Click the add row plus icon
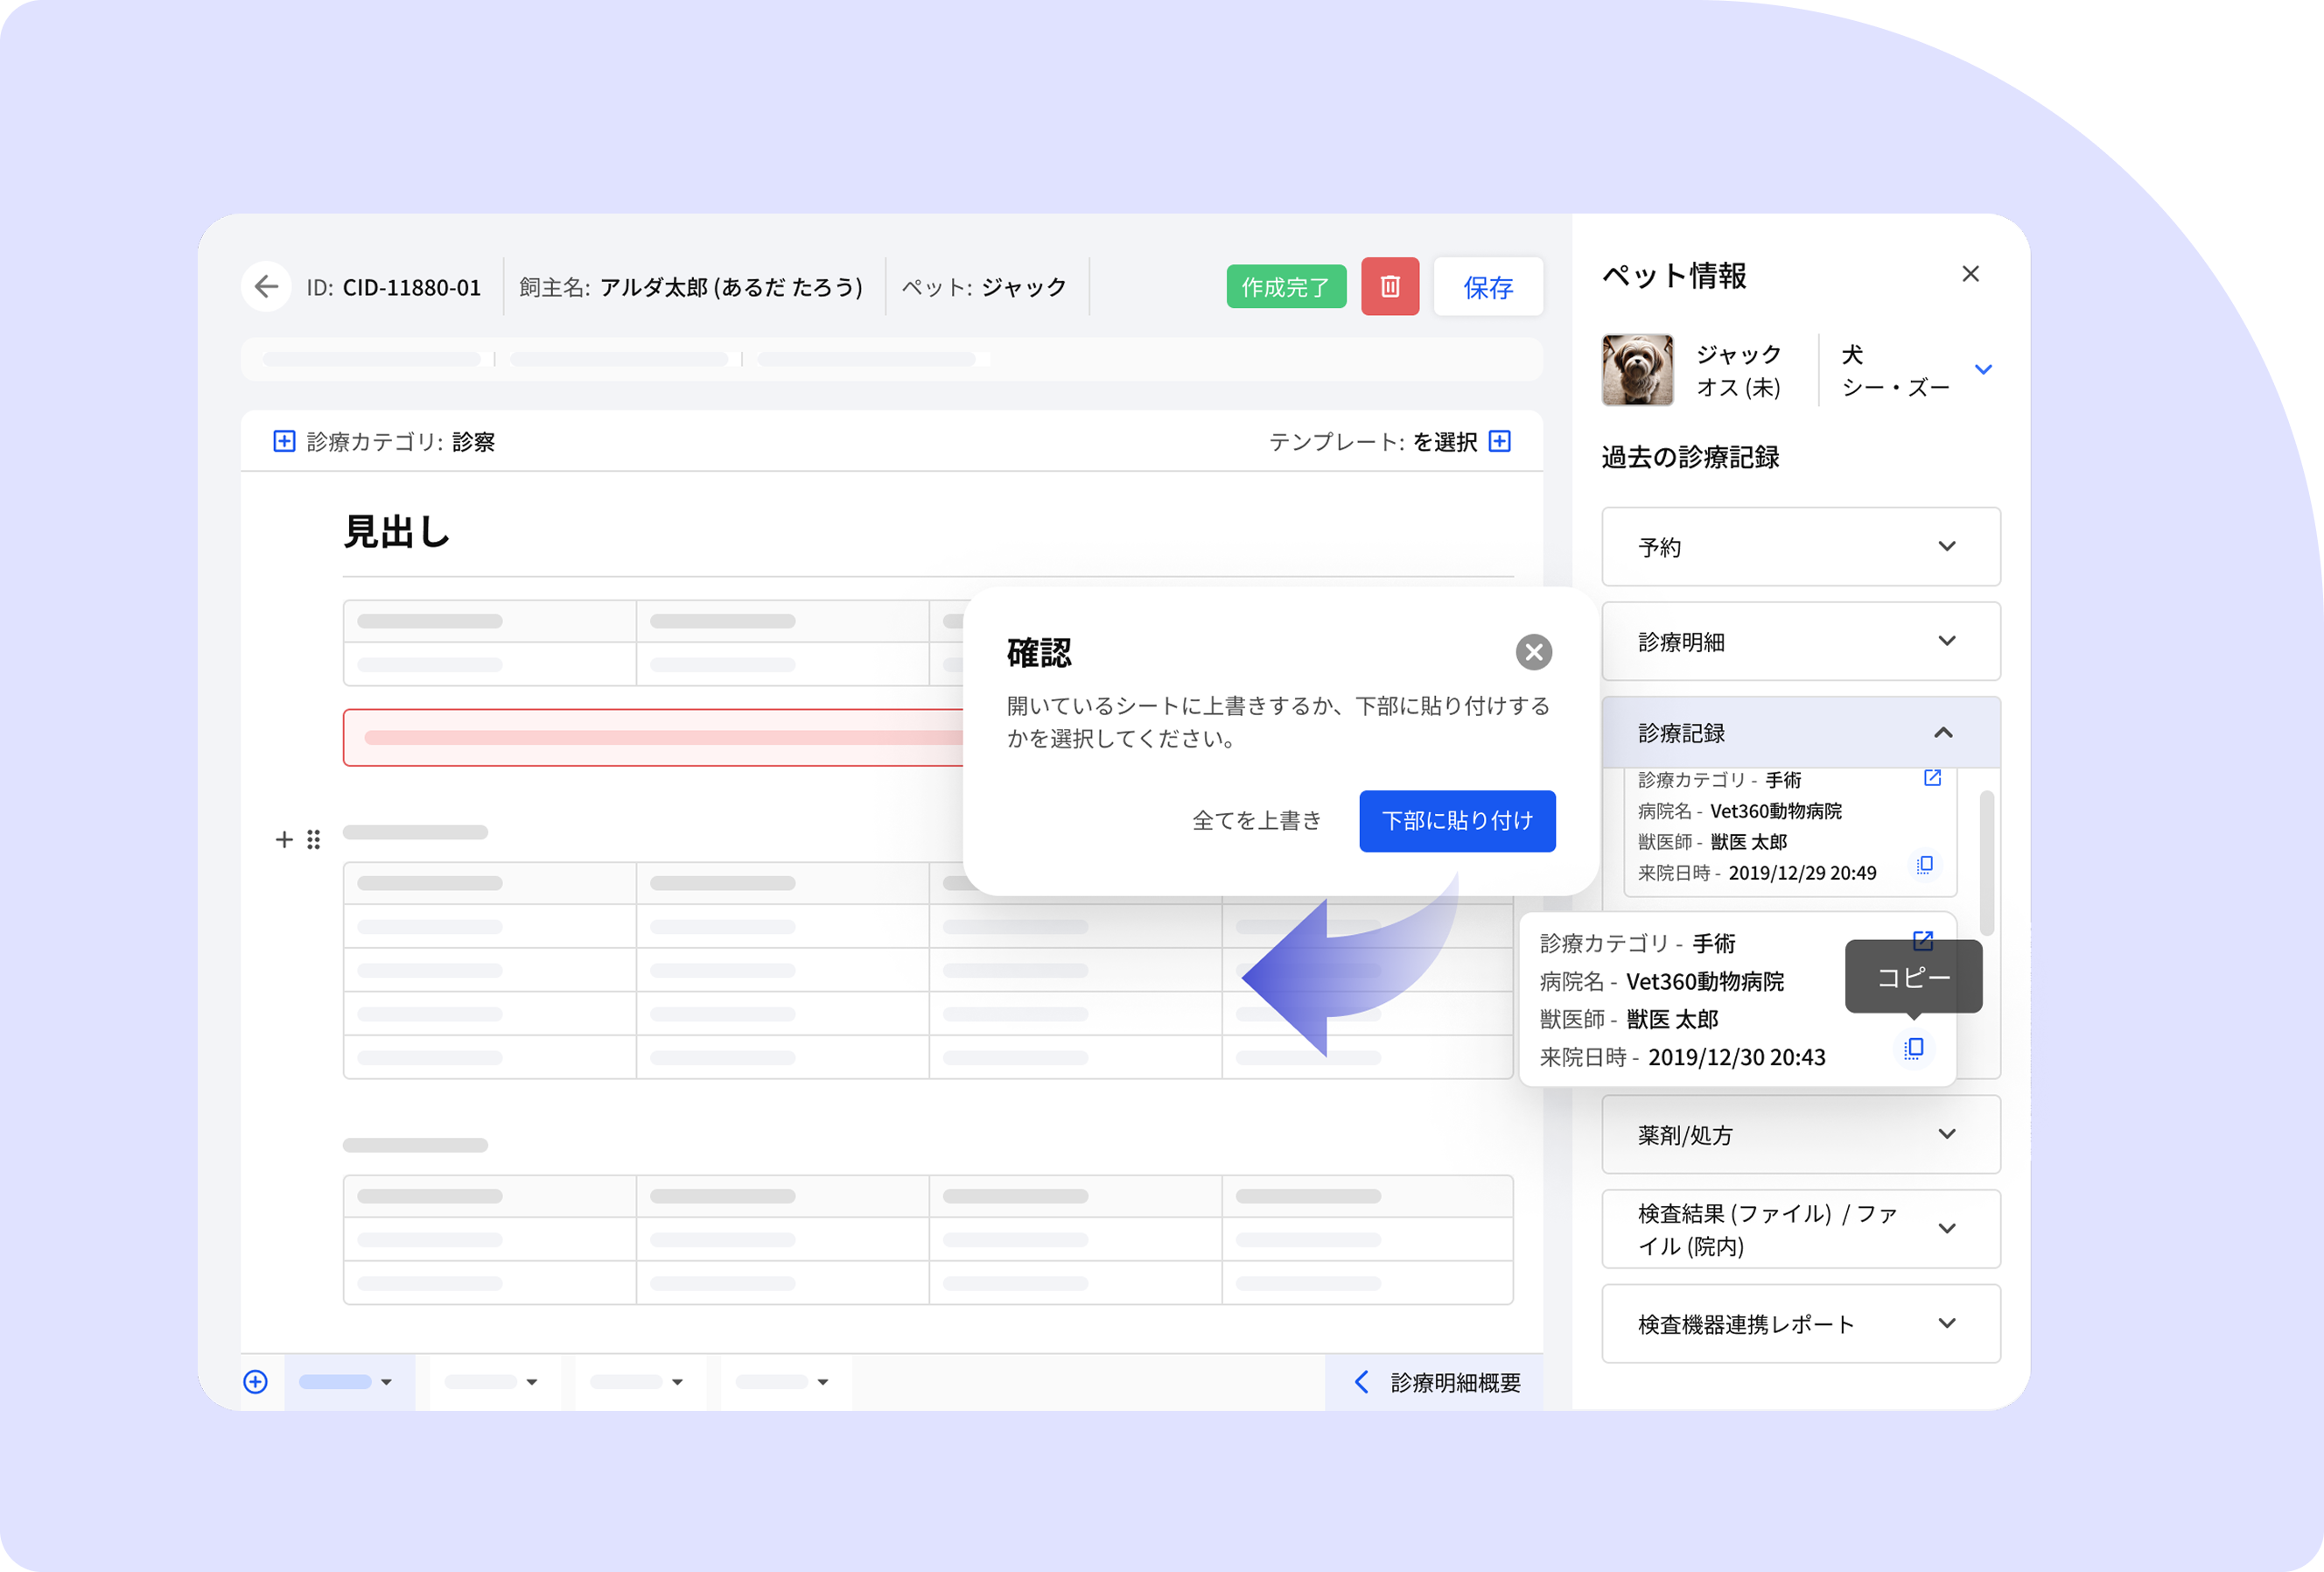Viewport: 2324px width, 1572px height. pyautogui.click(x=284, y=839)
